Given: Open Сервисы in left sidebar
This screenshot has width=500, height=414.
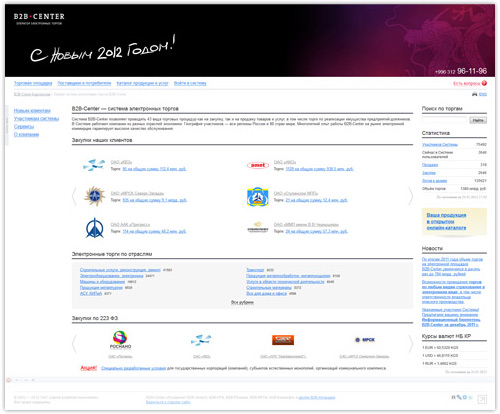Looking at the screenshot, I should coord(24,126).
